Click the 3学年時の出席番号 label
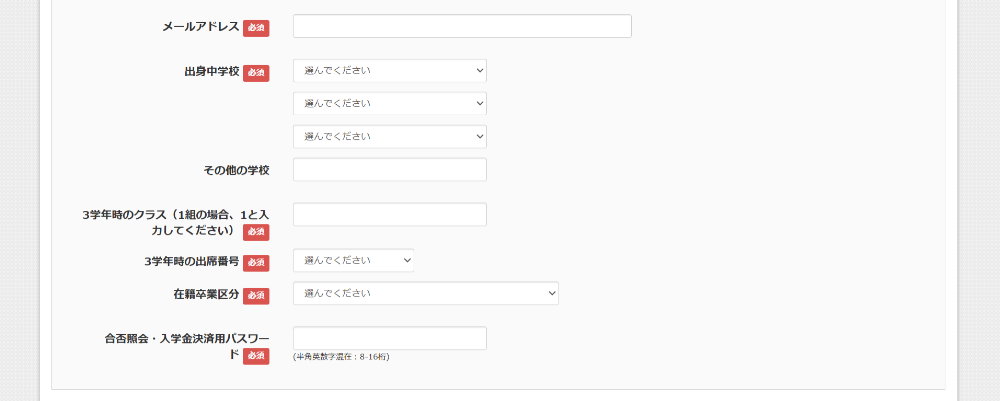1000x401 pixels. coord(191,261)
